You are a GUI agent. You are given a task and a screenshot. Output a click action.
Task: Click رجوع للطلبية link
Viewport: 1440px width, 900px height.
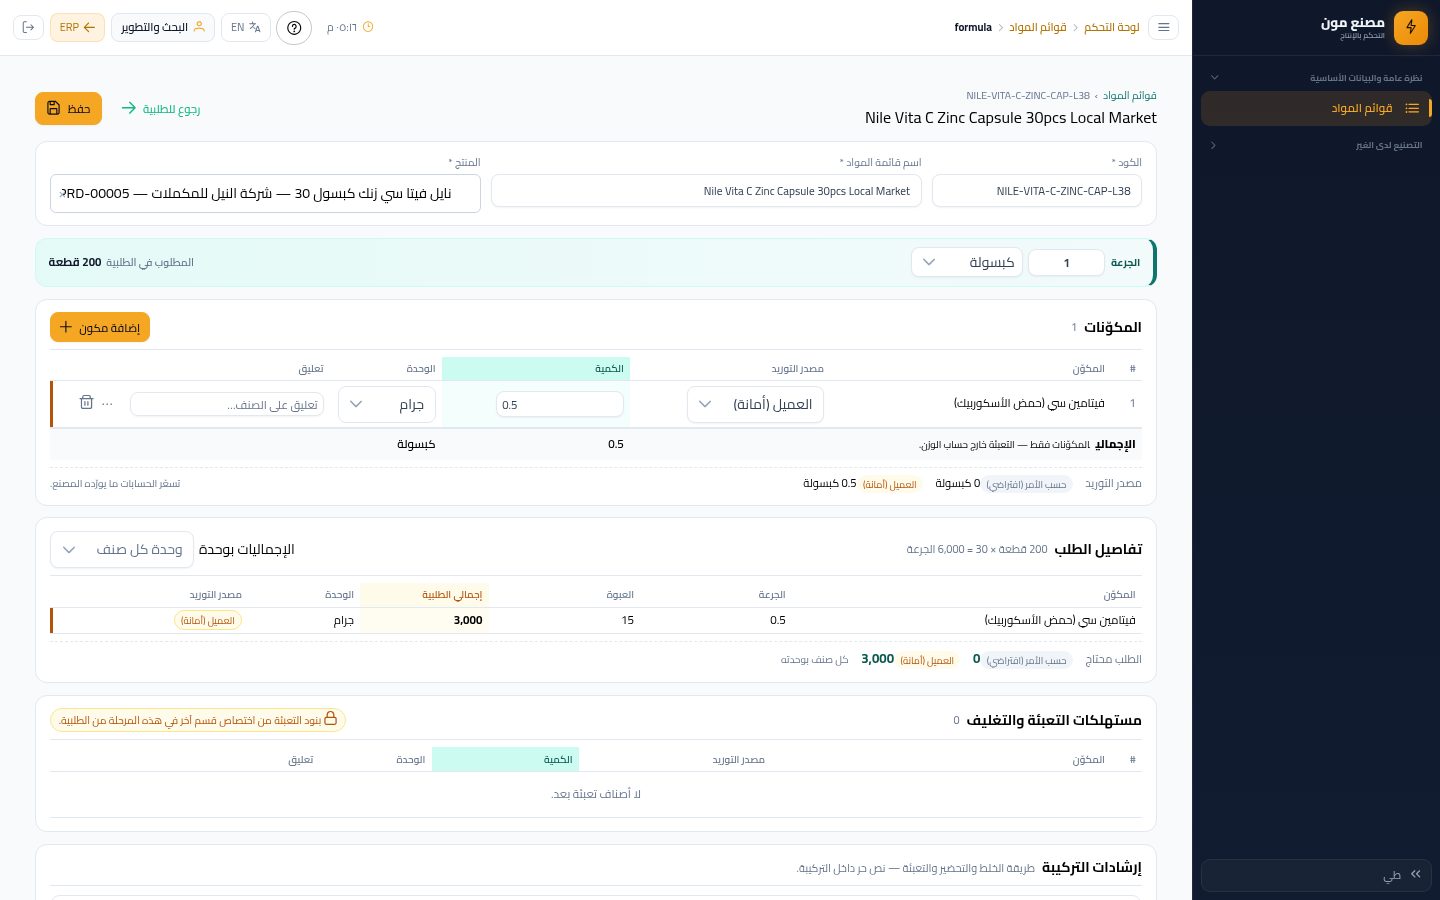tap(160, 108)
